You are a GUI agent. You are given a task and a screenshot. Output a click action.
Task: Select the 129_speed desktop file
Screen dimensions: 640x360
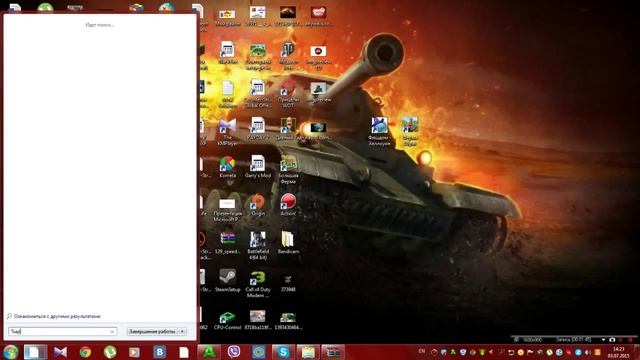(x=227, y=243)
